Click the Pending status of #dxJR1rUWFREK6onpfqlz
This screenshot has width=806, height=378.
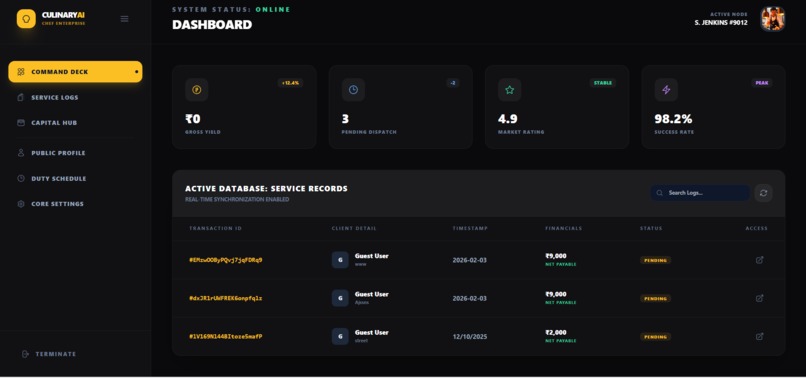pyautogui.click(x=655, y=299)
